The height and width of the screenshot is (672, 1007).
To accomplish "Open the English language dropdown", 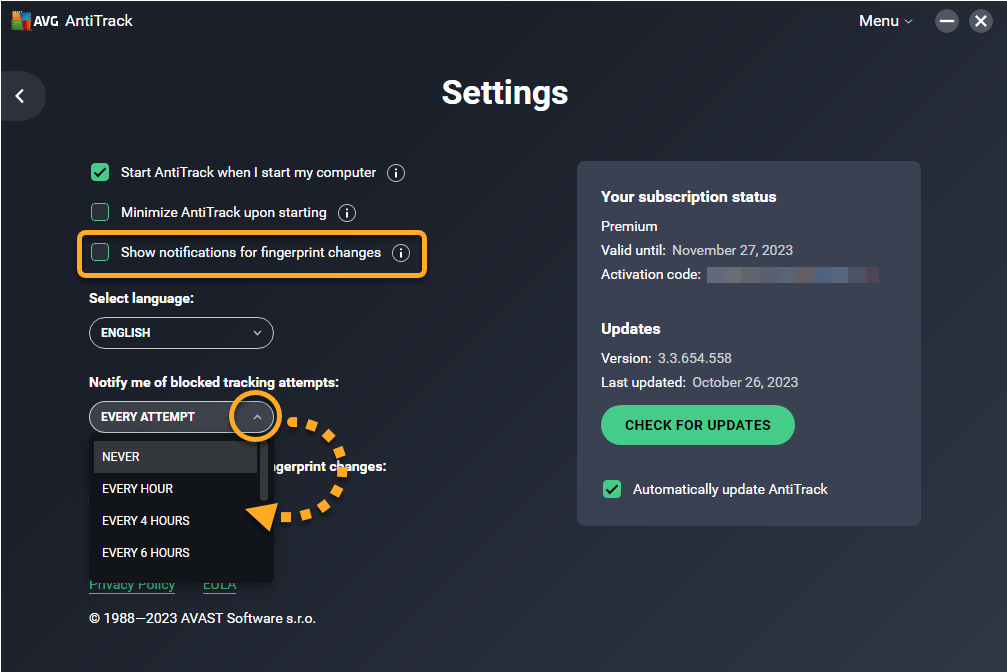I will click(181, 333).
